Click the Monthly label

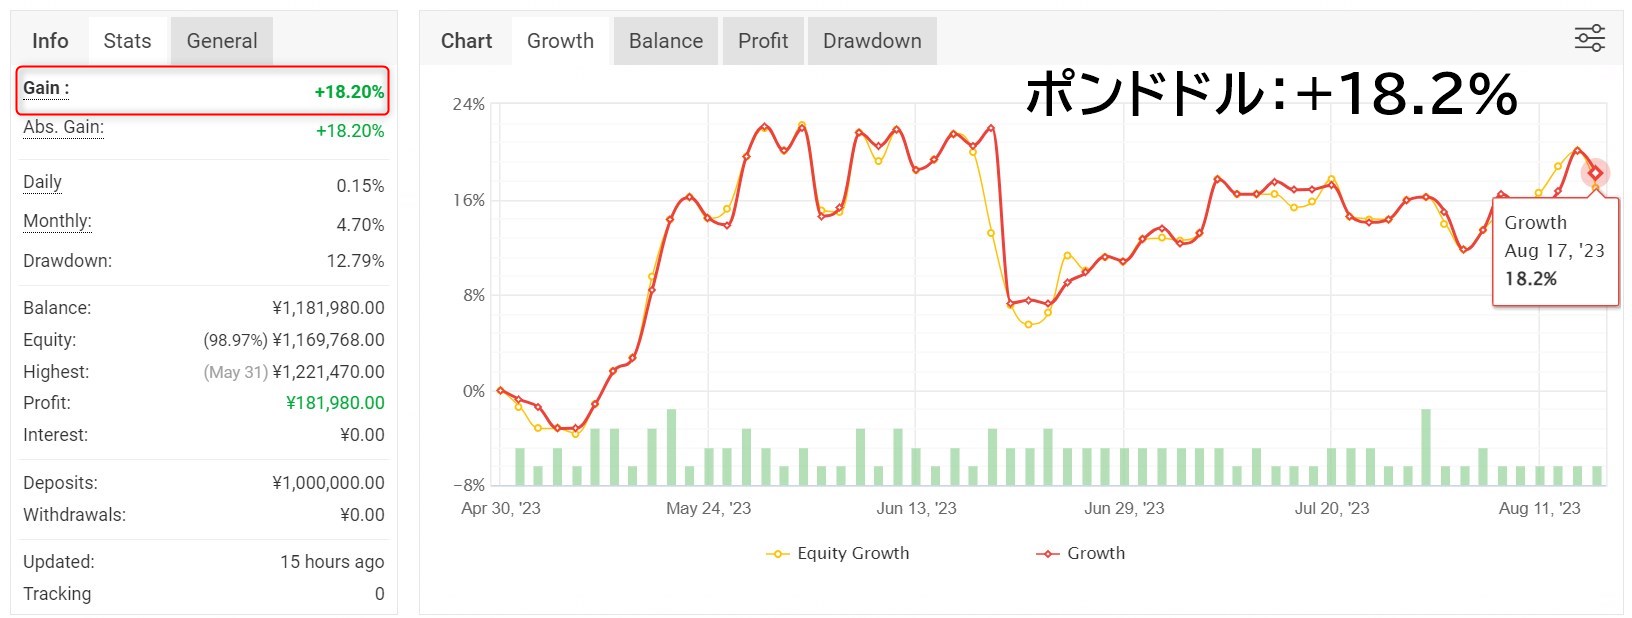click(57, 221)
